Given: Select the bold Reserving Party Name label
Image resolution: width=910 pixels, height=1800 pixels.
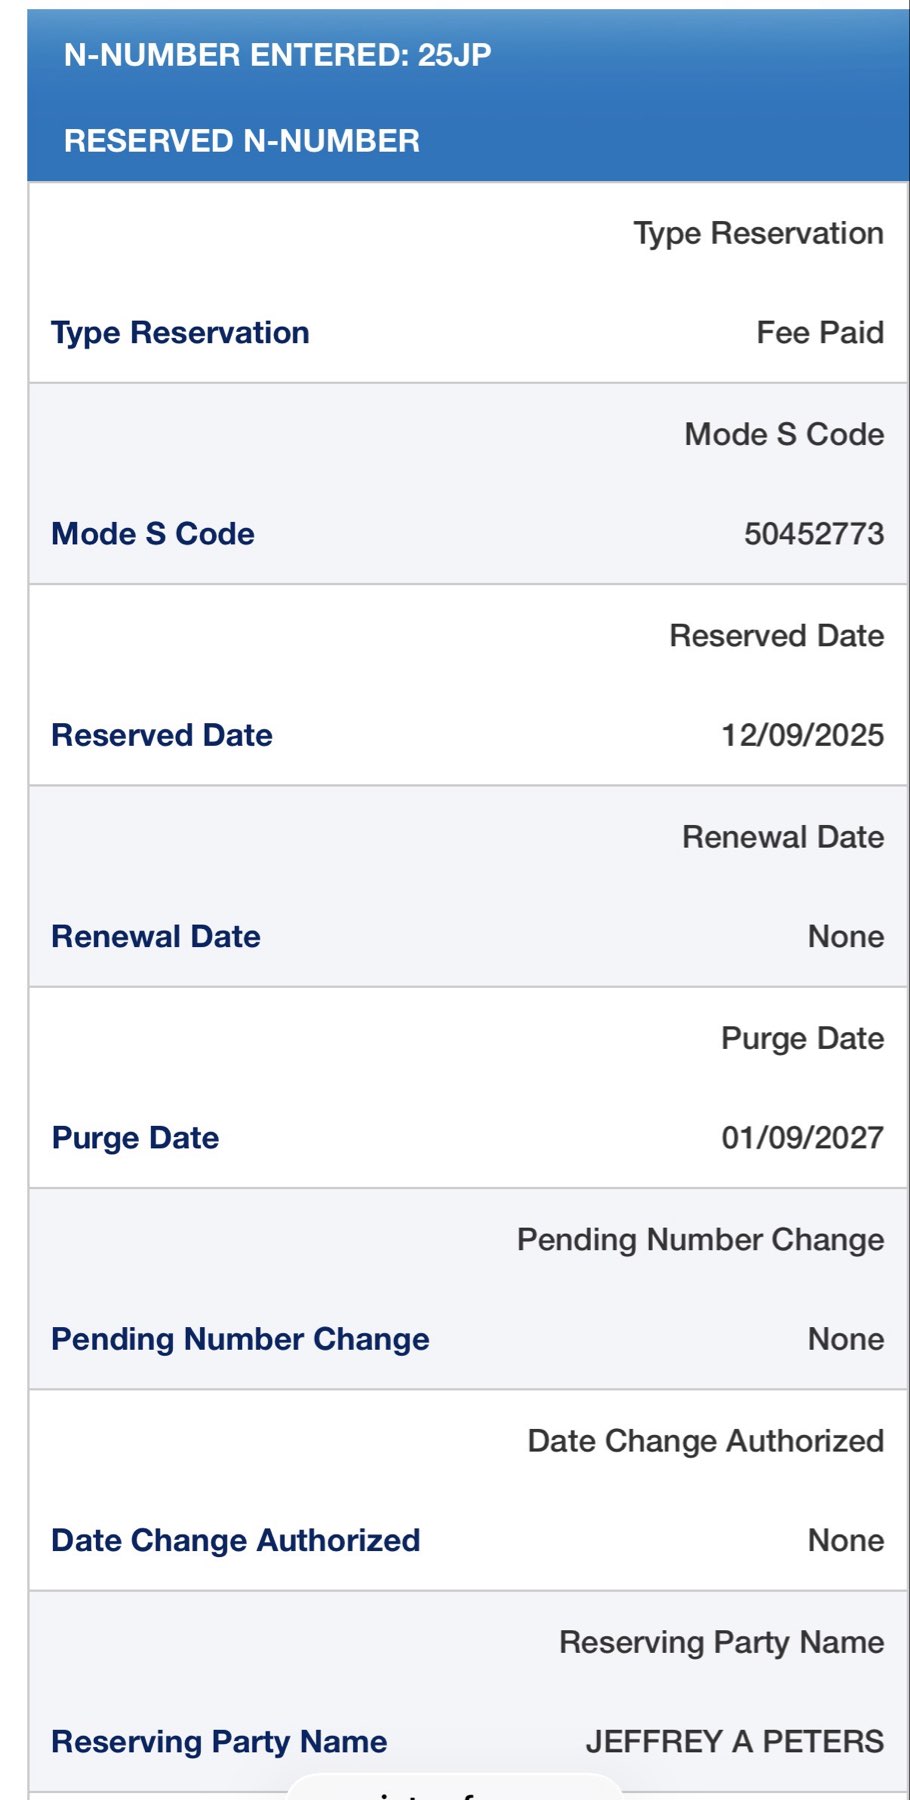Looking at the screenshot, I should [x=219, y=1742].
